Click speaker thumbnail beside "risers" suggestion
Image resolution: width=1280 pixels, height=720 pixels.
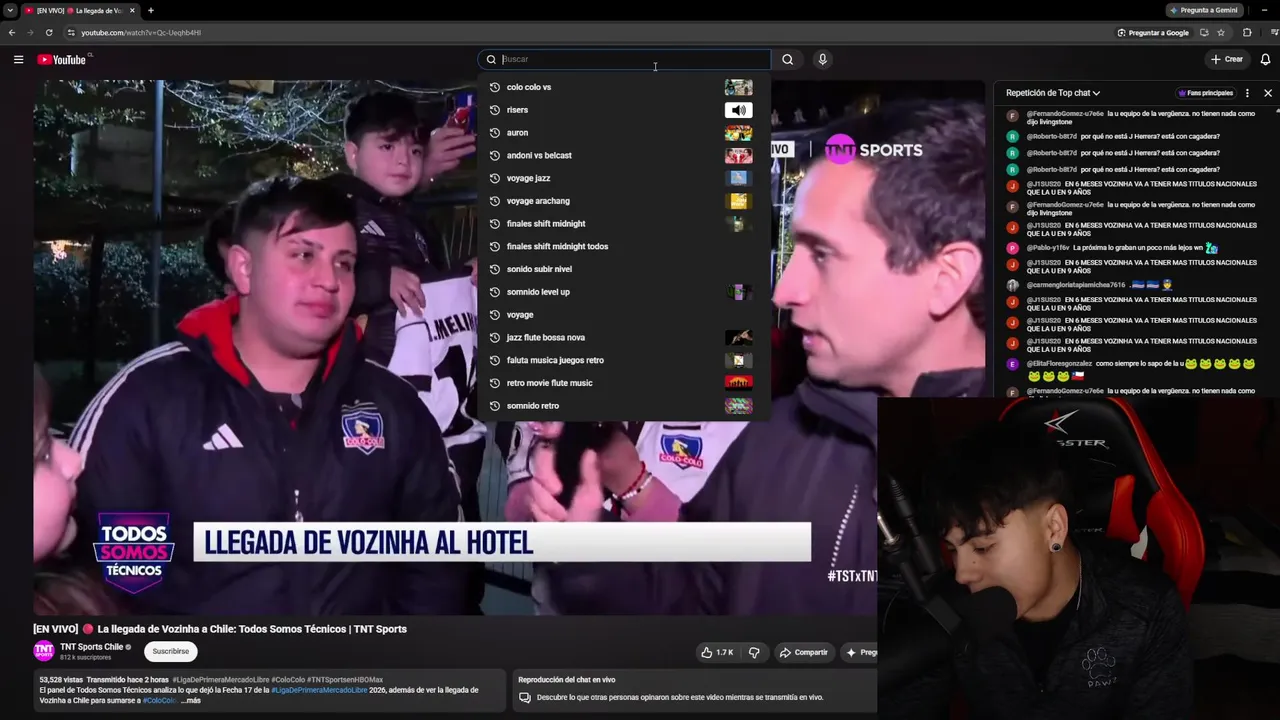[739, 110]
